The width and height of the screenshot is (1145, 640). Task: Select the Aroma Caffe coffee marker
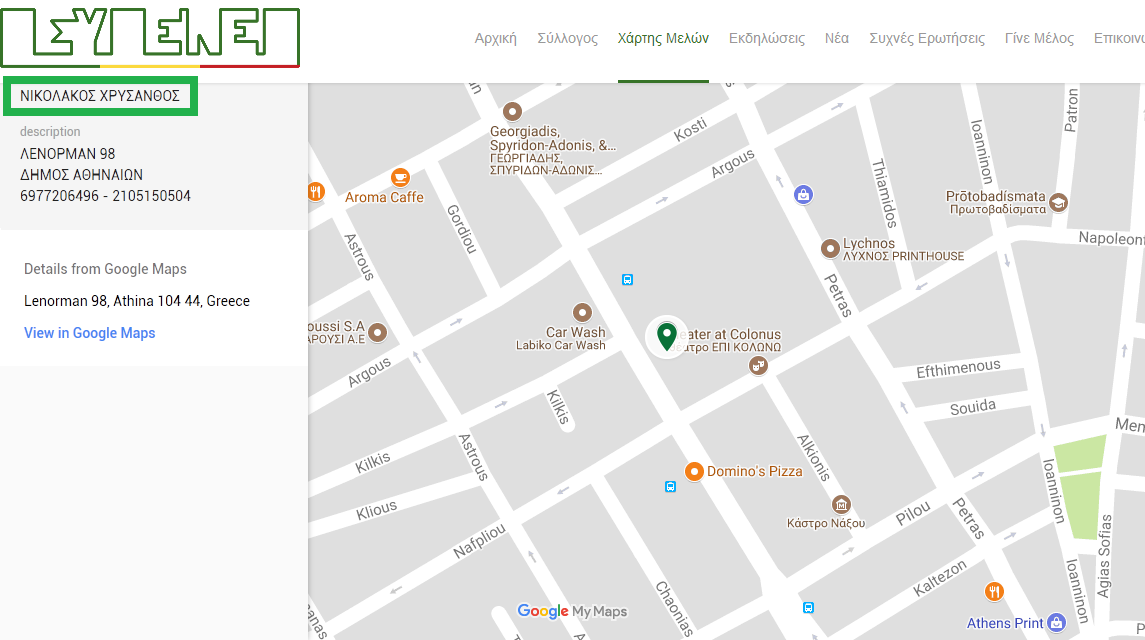coord(400,178)
